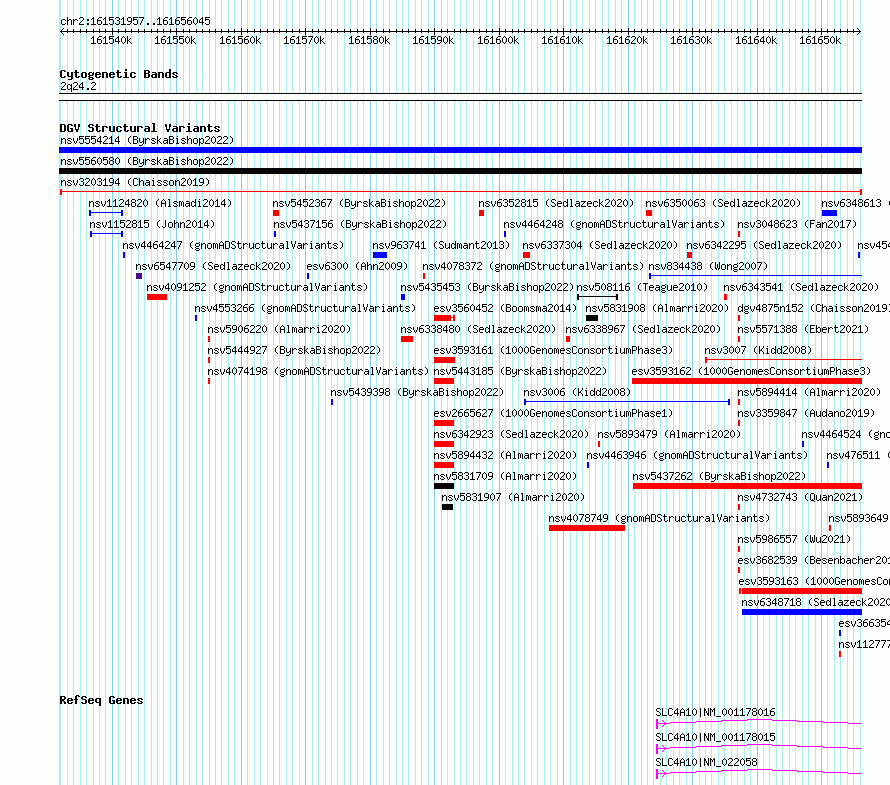Select the black nsv5560580 variant bar
The width and height of the screenshot is (890, 785).
[460, 171]
